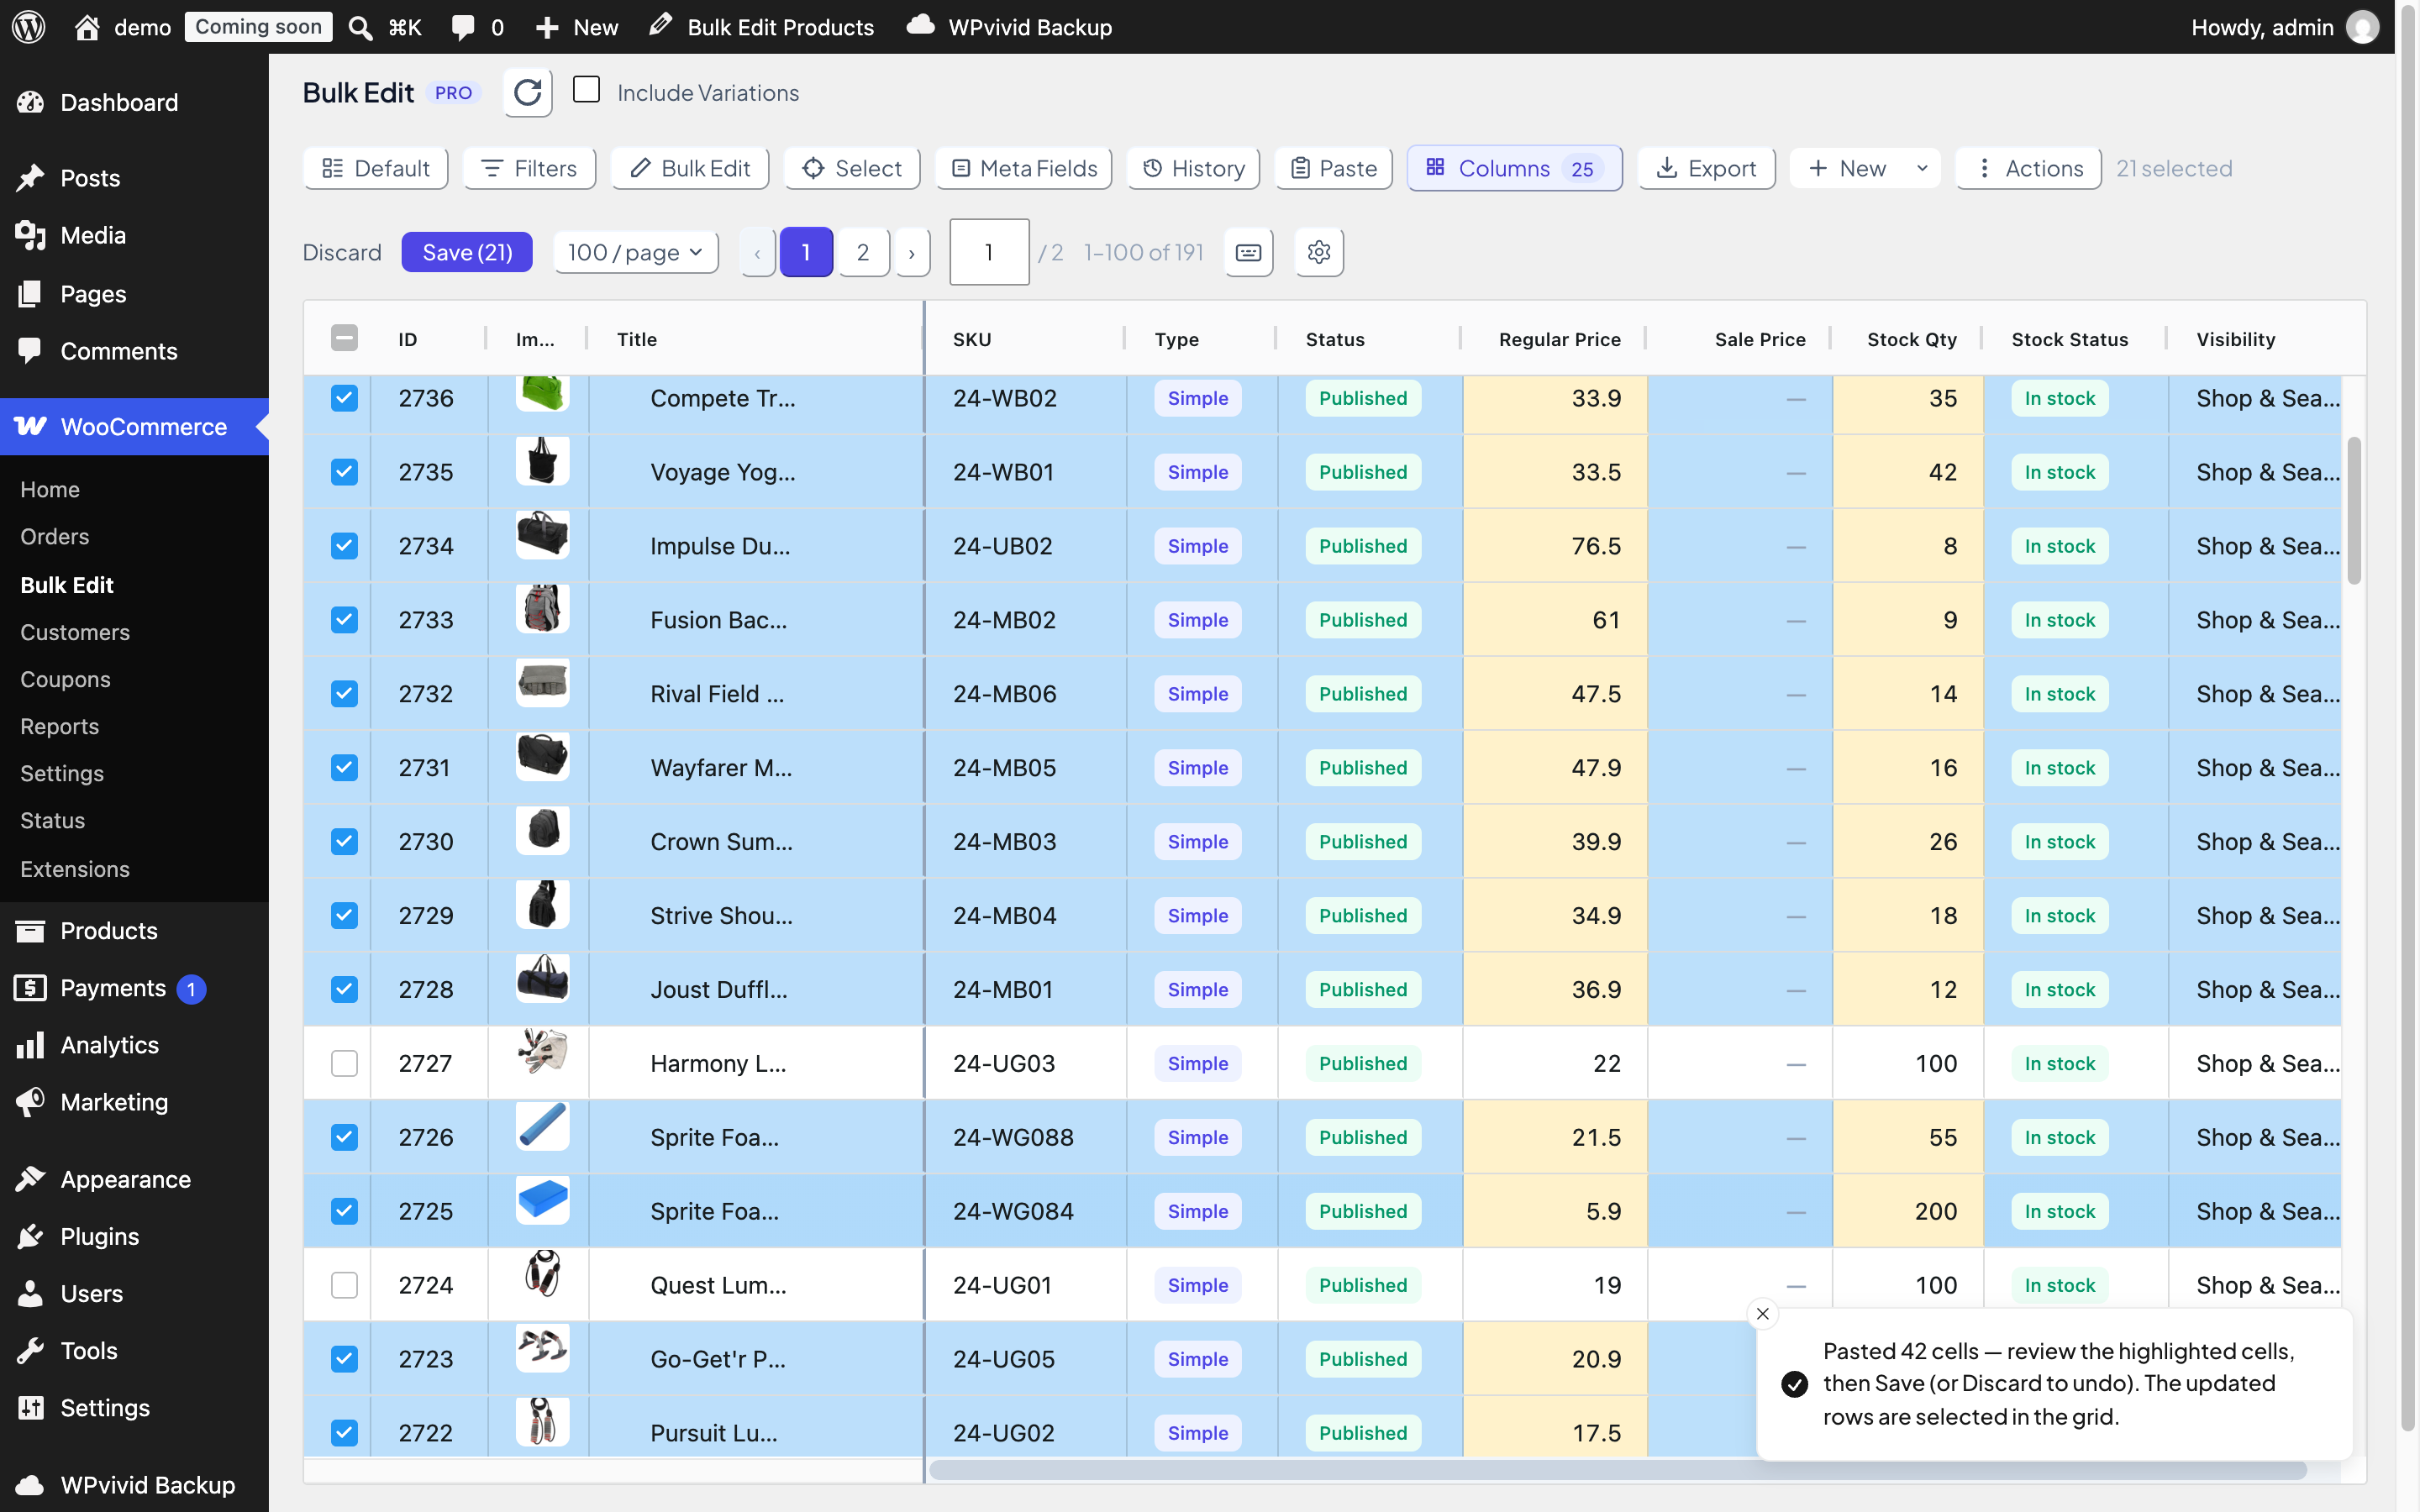Click Save (21) button
2420x1512 pixels.
point(467,252)
